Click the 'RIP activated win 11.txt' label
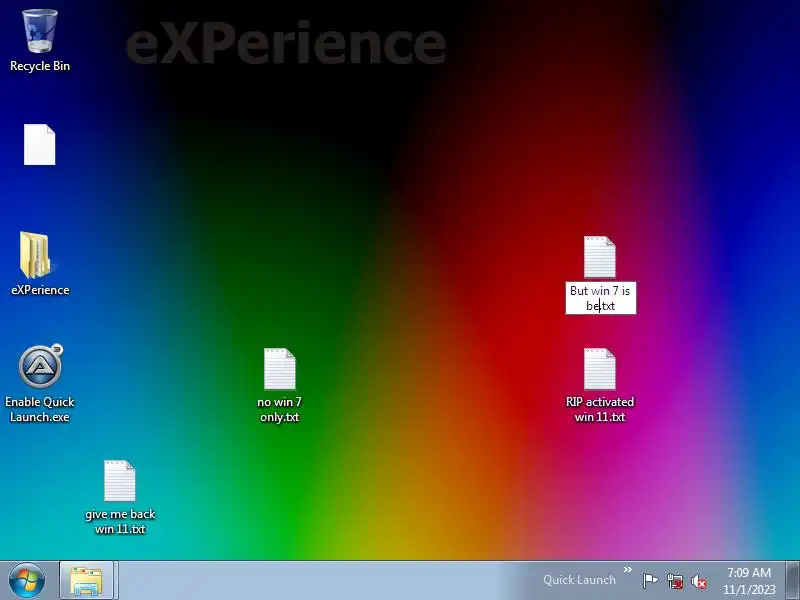Viewport: 800px width, 600px height. point(600,409)
